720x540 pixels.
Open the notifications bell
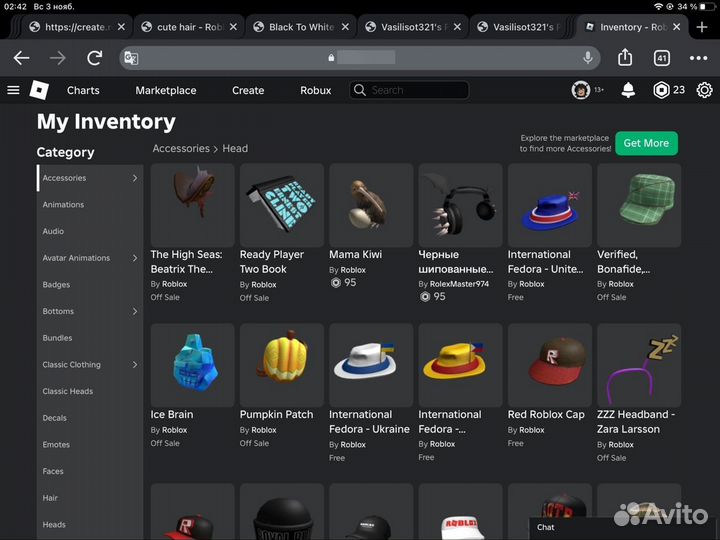628,90
